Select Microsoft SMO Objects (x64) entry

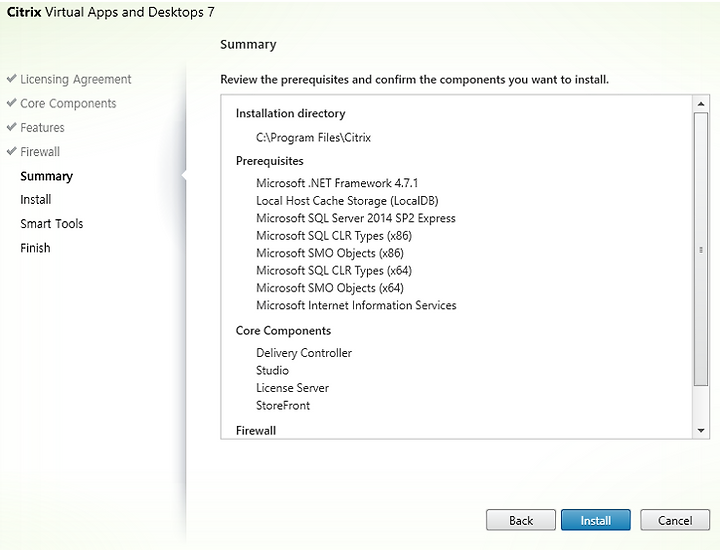[x=330, y=288]
